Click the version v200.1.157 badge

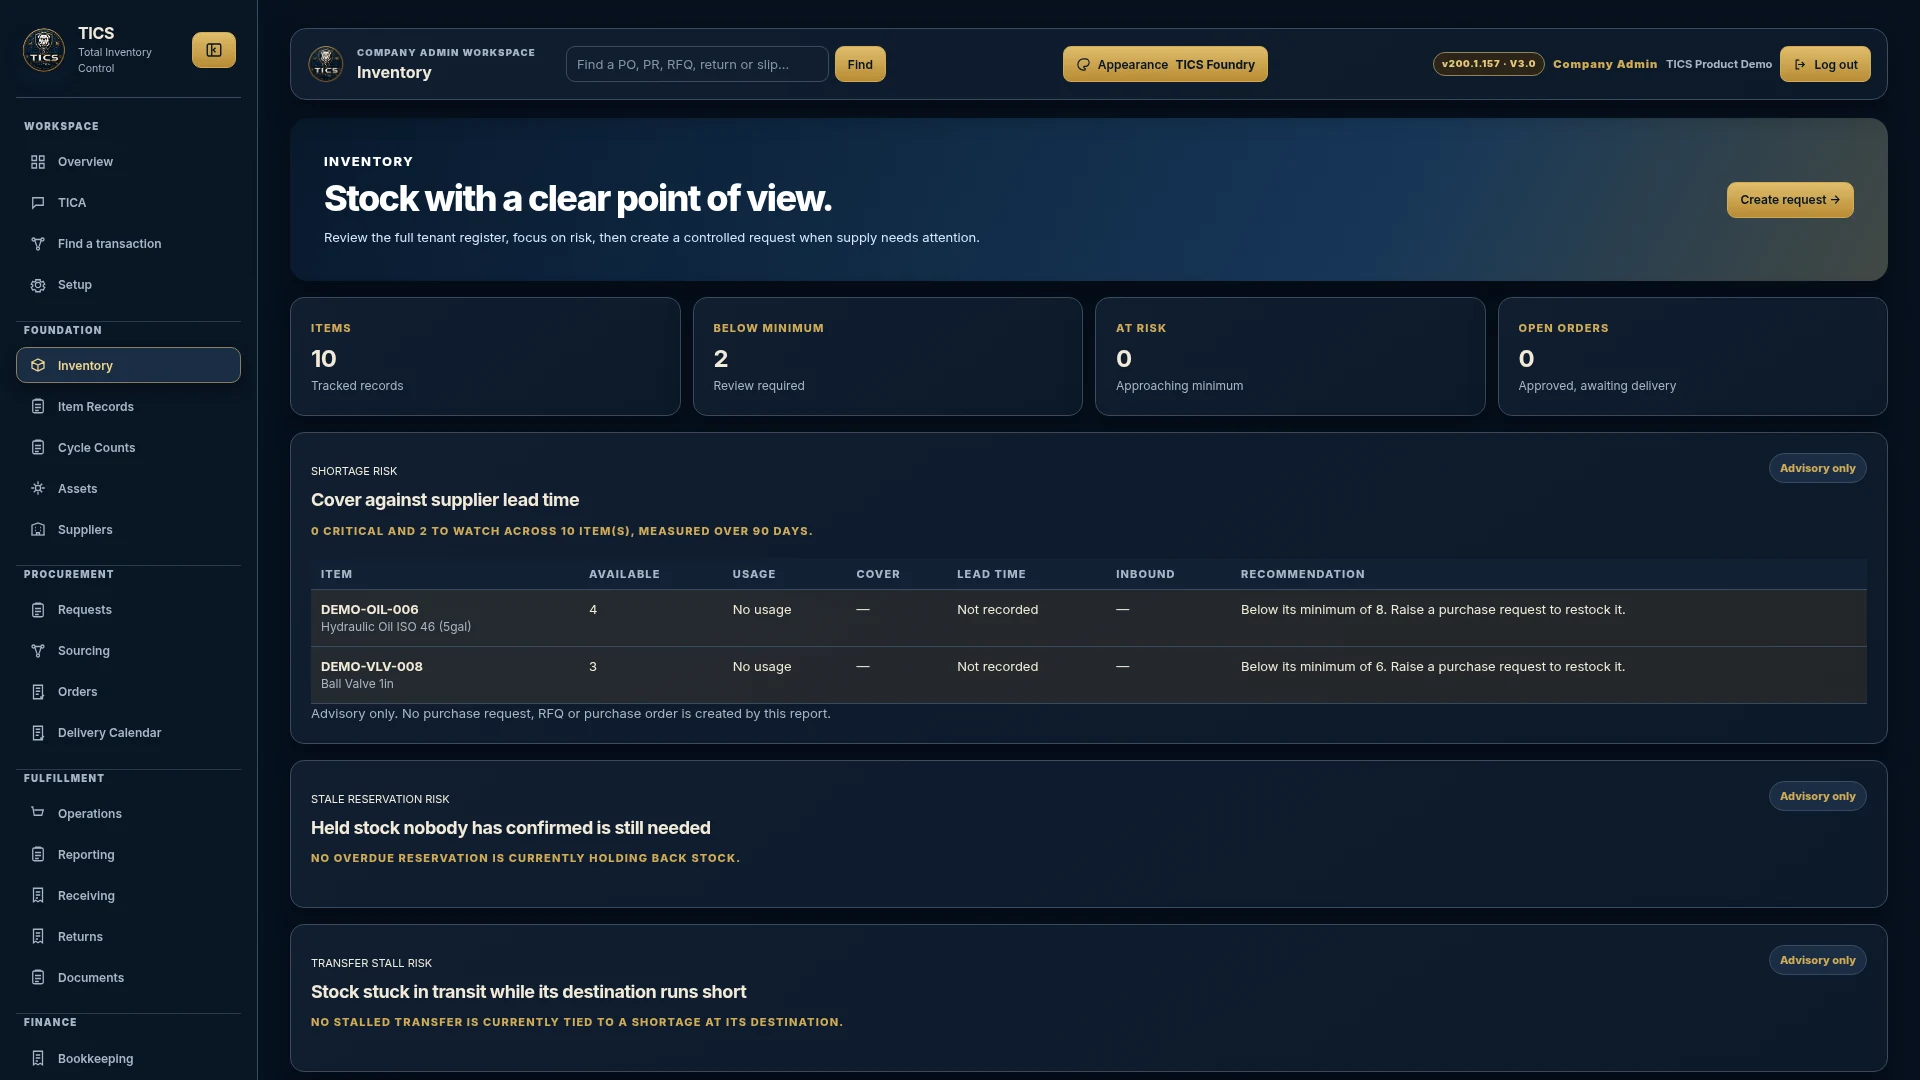(x=1488, y=64)
